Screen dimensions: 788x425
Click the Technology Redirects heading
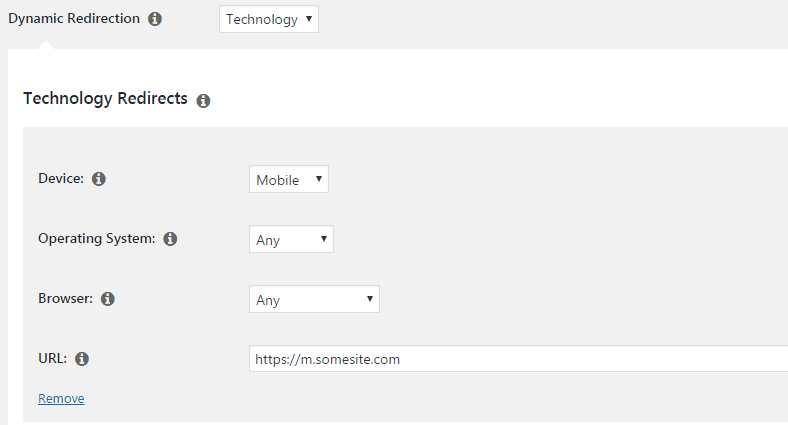[105, 98]
